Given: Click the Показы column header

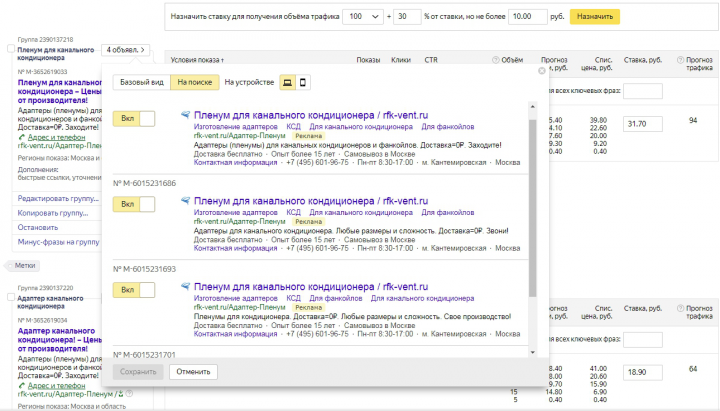Looking at the screenshot, I should coord(368,60).
